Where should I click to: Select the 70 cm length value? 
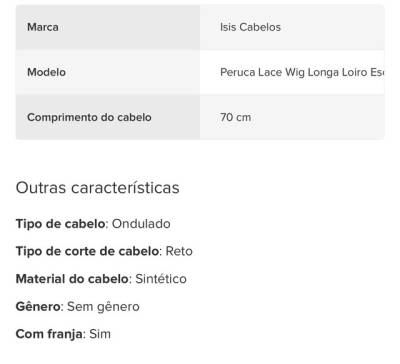pos(235,117)
